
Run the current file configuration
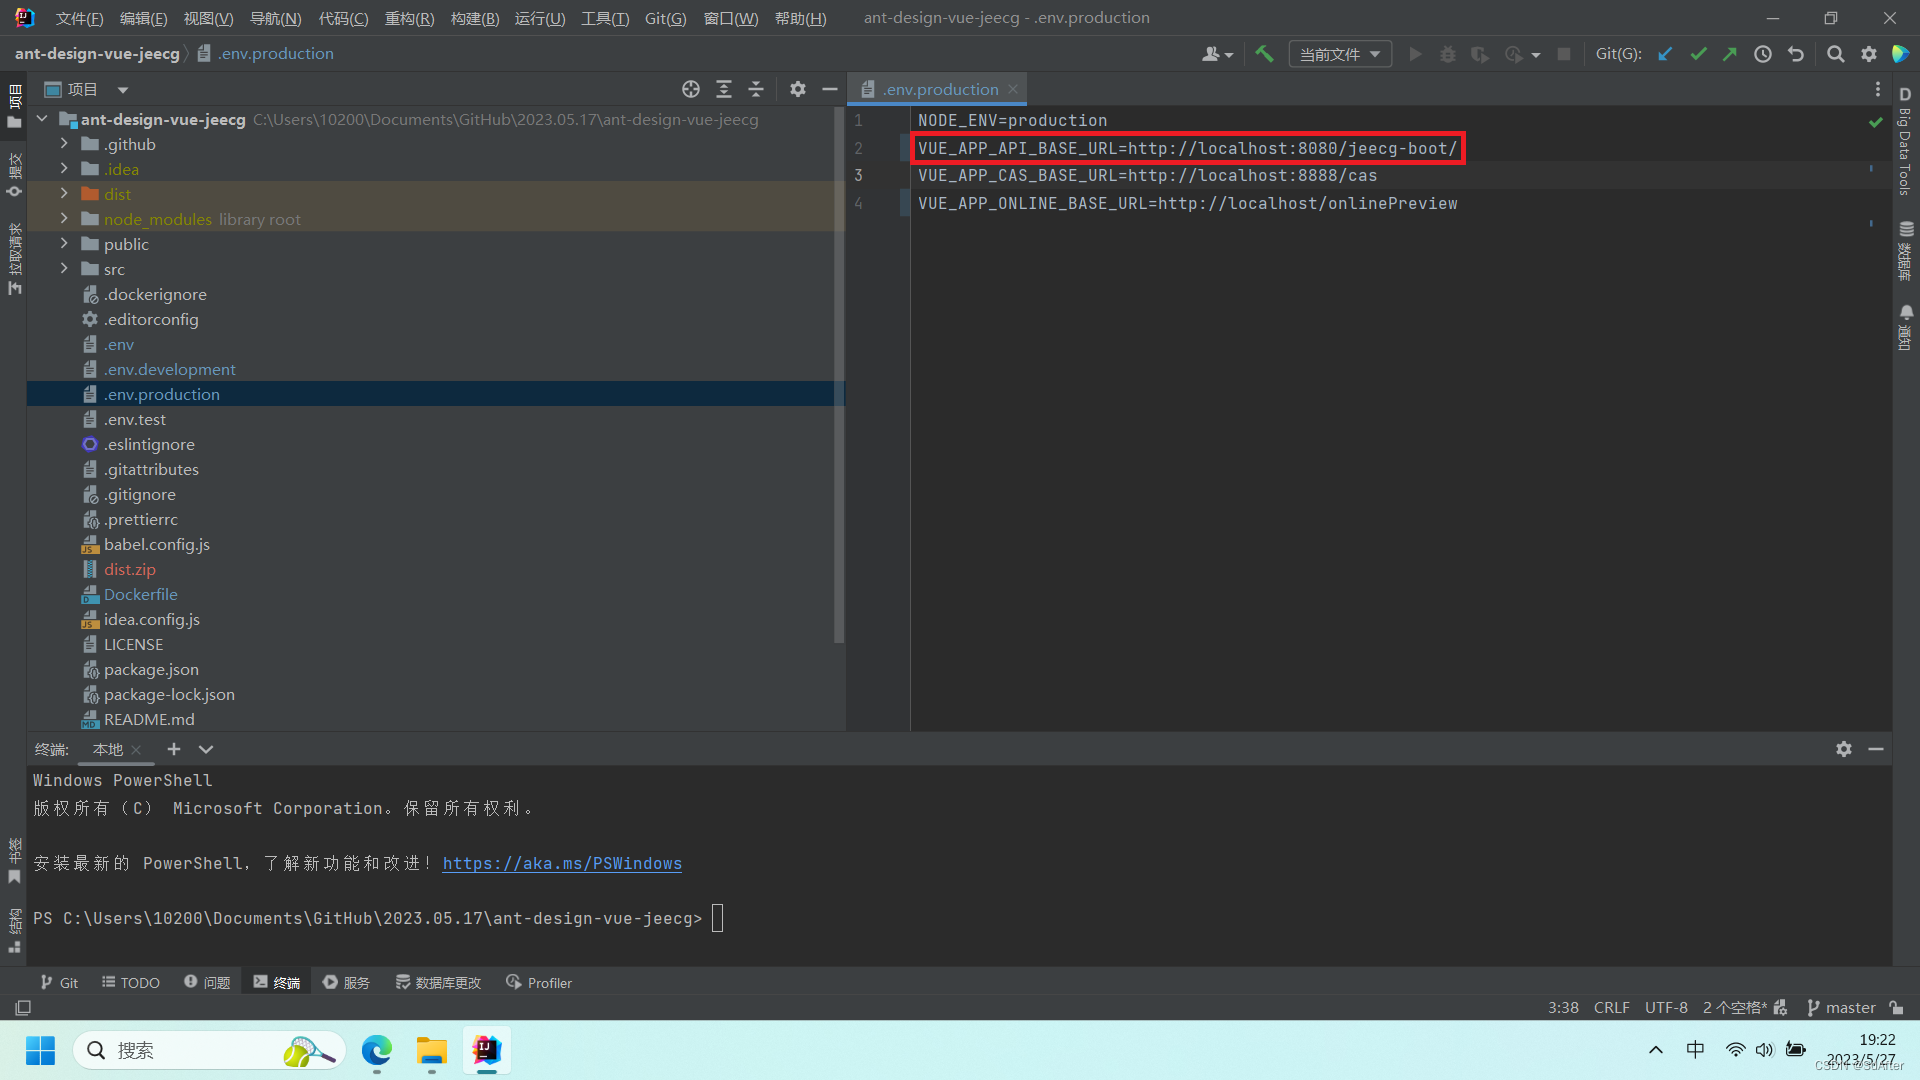[1416, 54]
